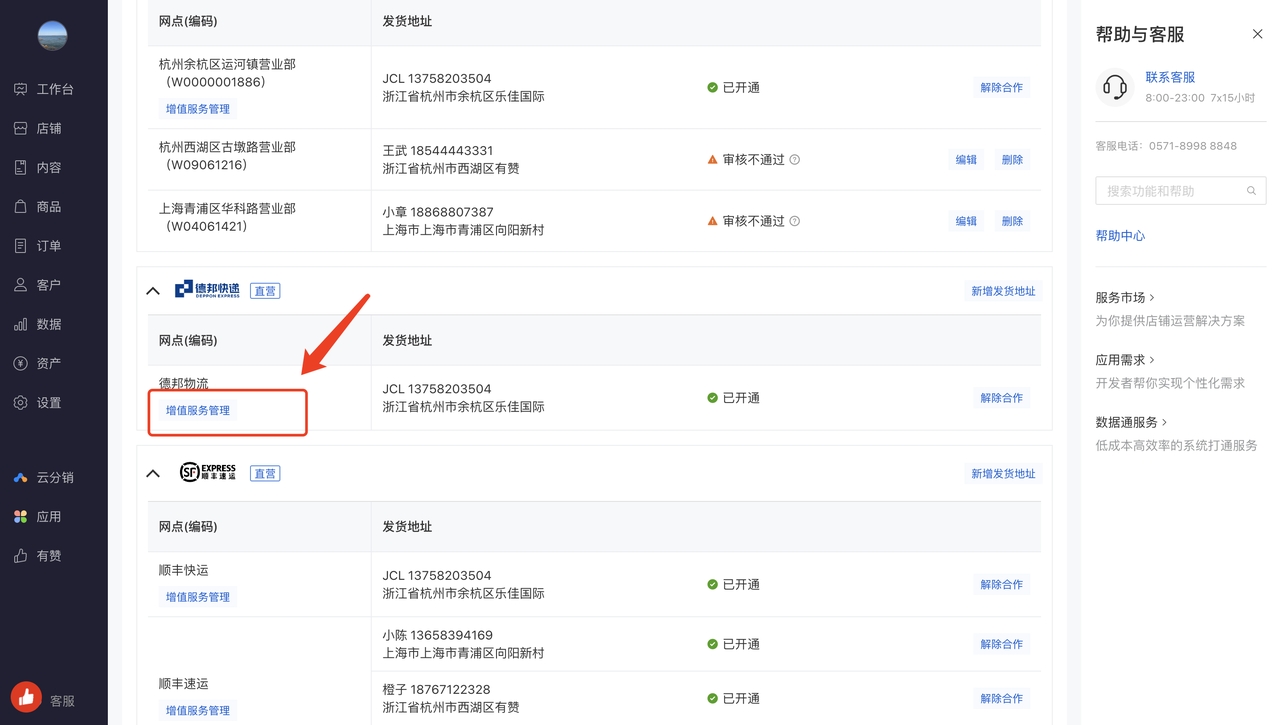Open 增值服务管理 under 德邦物流

(x=198, y=410)
